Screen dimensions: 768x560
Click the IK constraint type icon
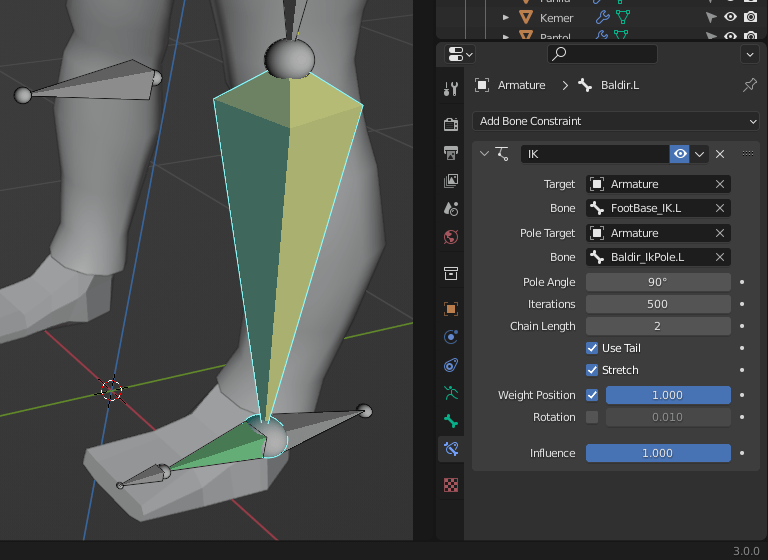click(502, 154)
